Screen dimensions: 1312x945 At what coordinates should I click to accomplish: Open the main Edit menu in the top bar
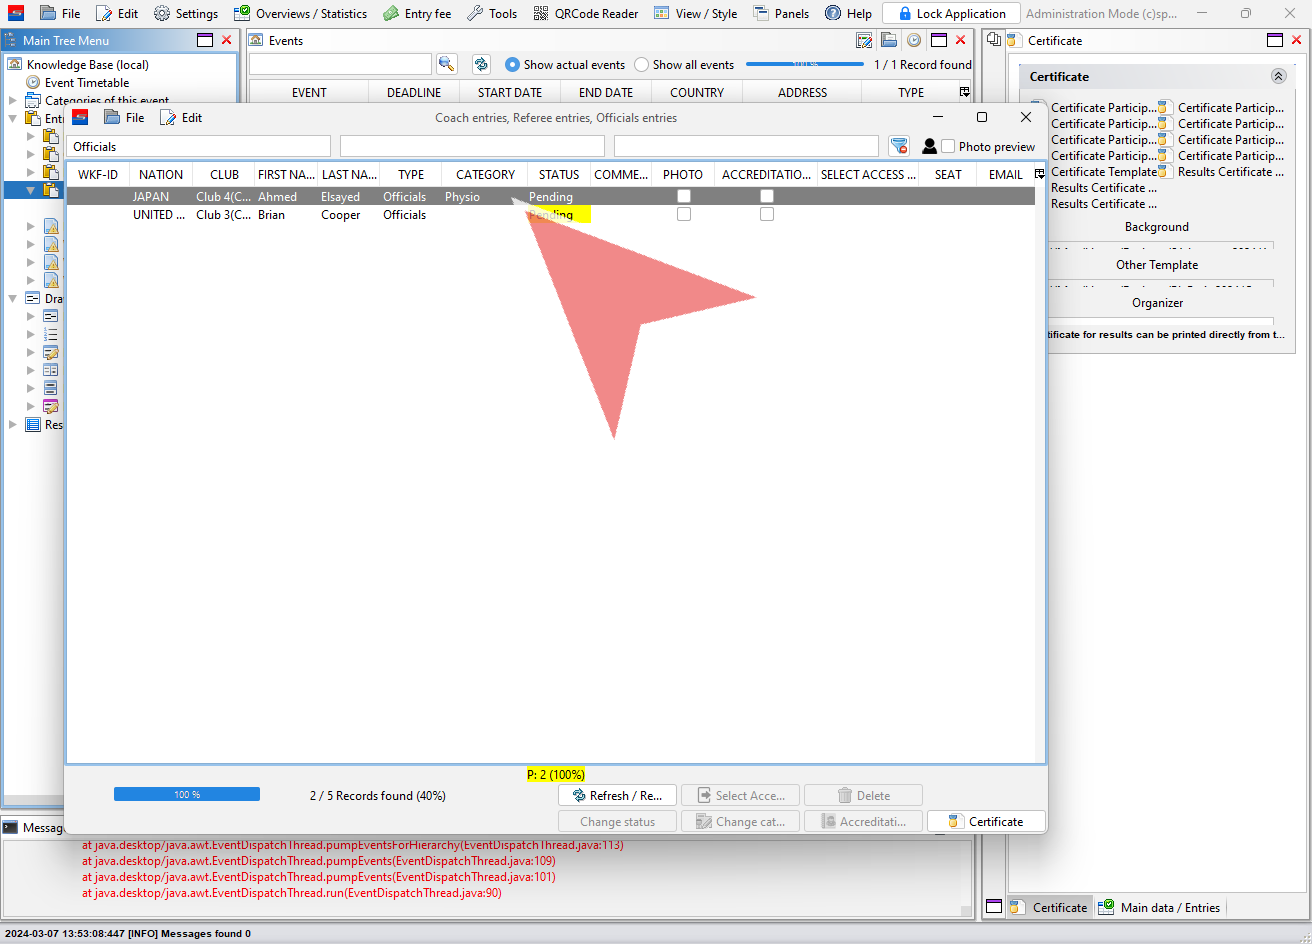117,14
